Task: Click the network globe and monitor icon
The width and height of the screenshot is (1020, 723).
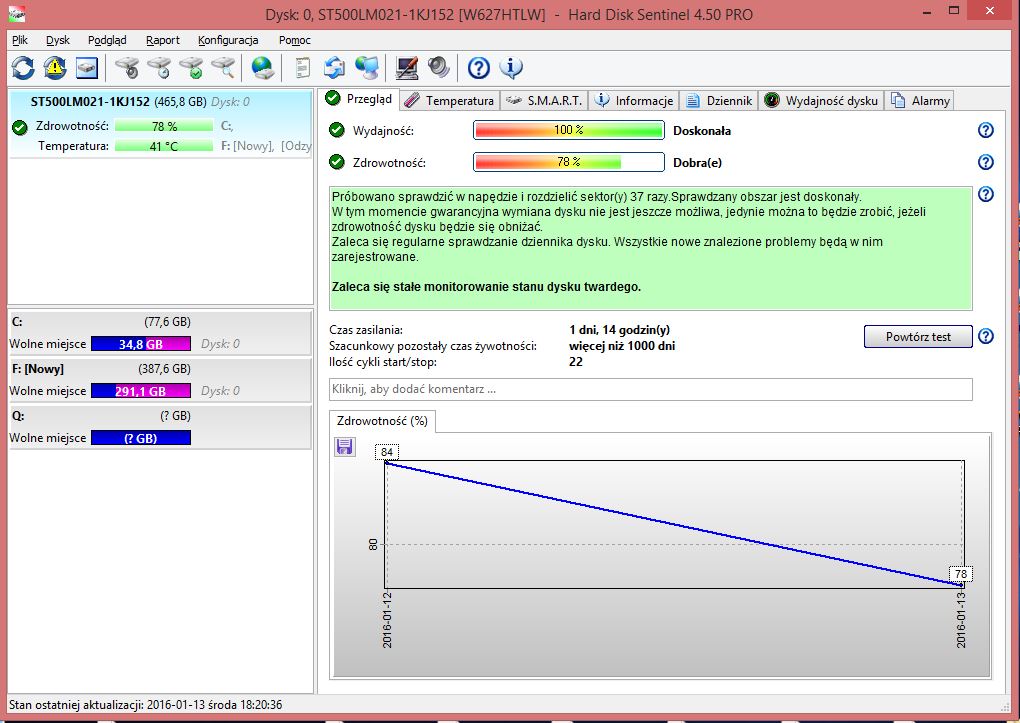Action: (367, 68)
